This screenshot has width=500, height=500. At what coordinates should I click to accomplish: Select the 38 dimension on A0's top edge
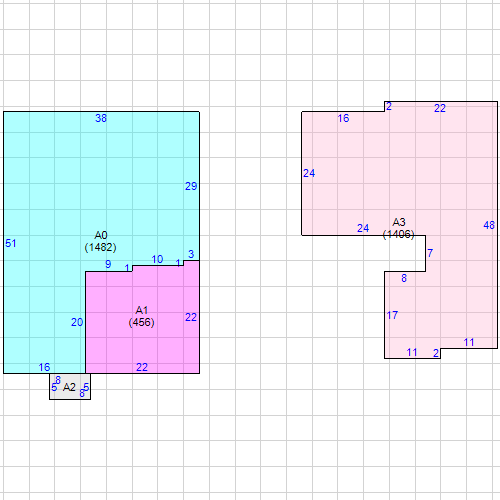pos(101,118)
